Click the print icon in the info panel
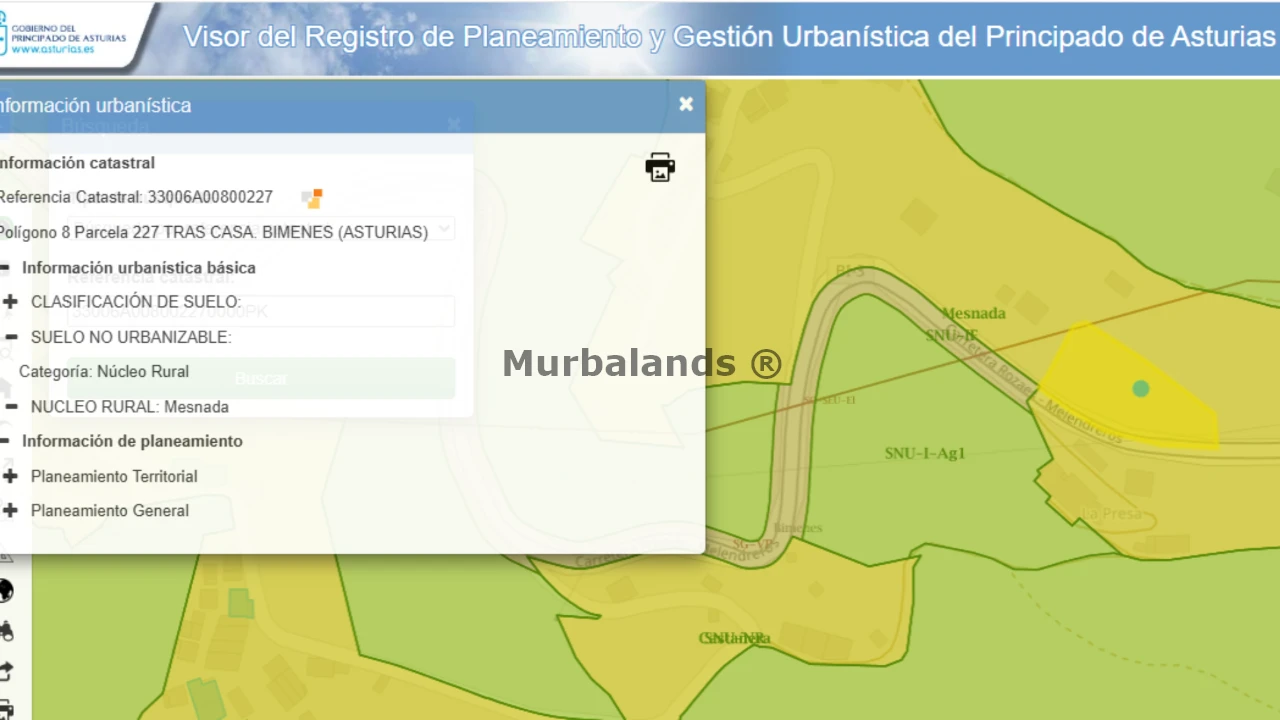 tap(660, 167)
